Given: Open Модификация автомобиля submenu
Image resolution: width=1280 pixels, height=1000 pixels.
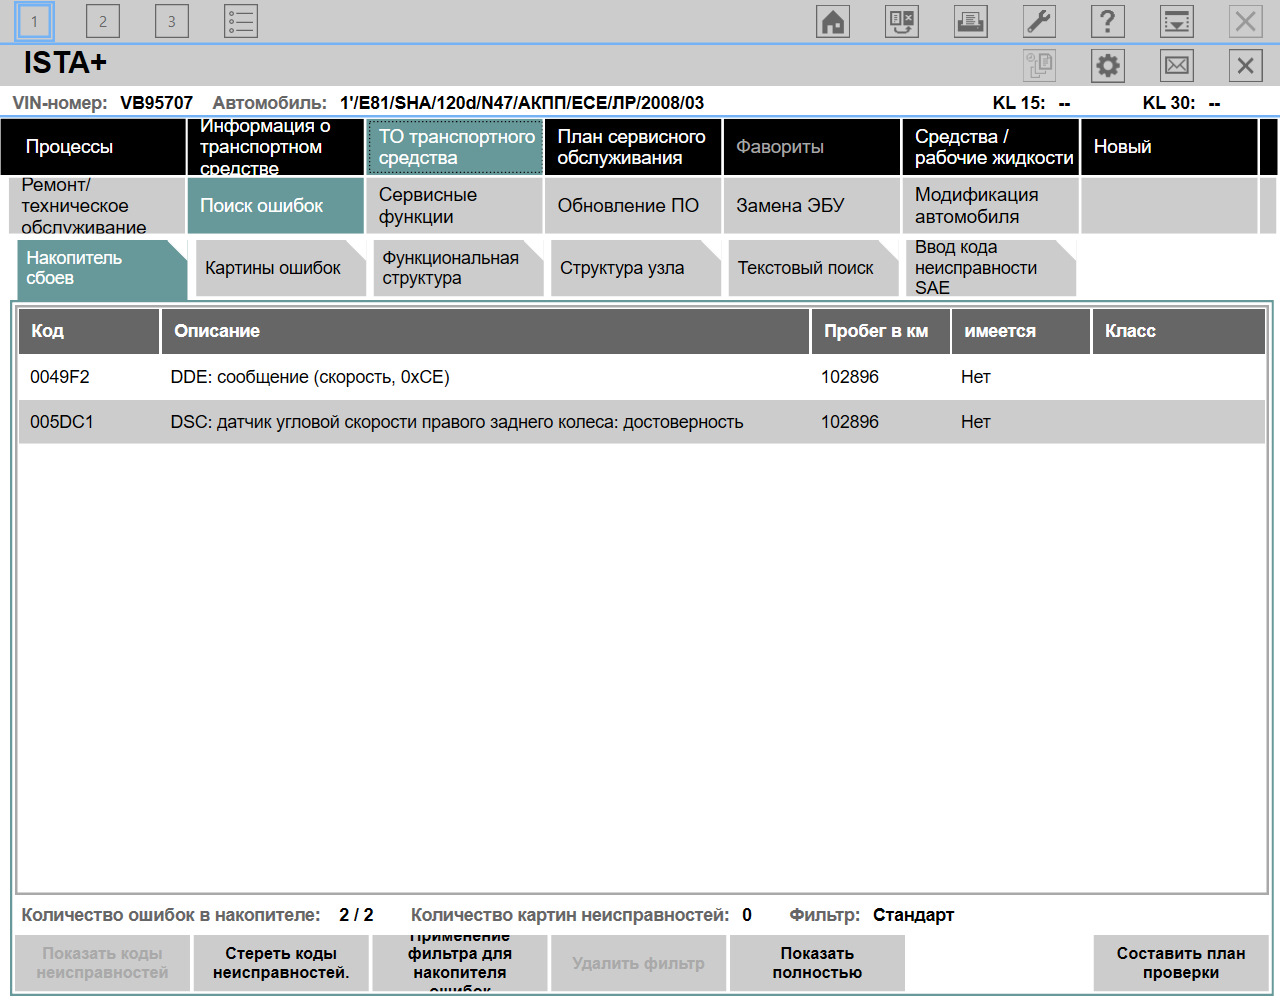Looking at the screenshot, I should tap(991, 206).
